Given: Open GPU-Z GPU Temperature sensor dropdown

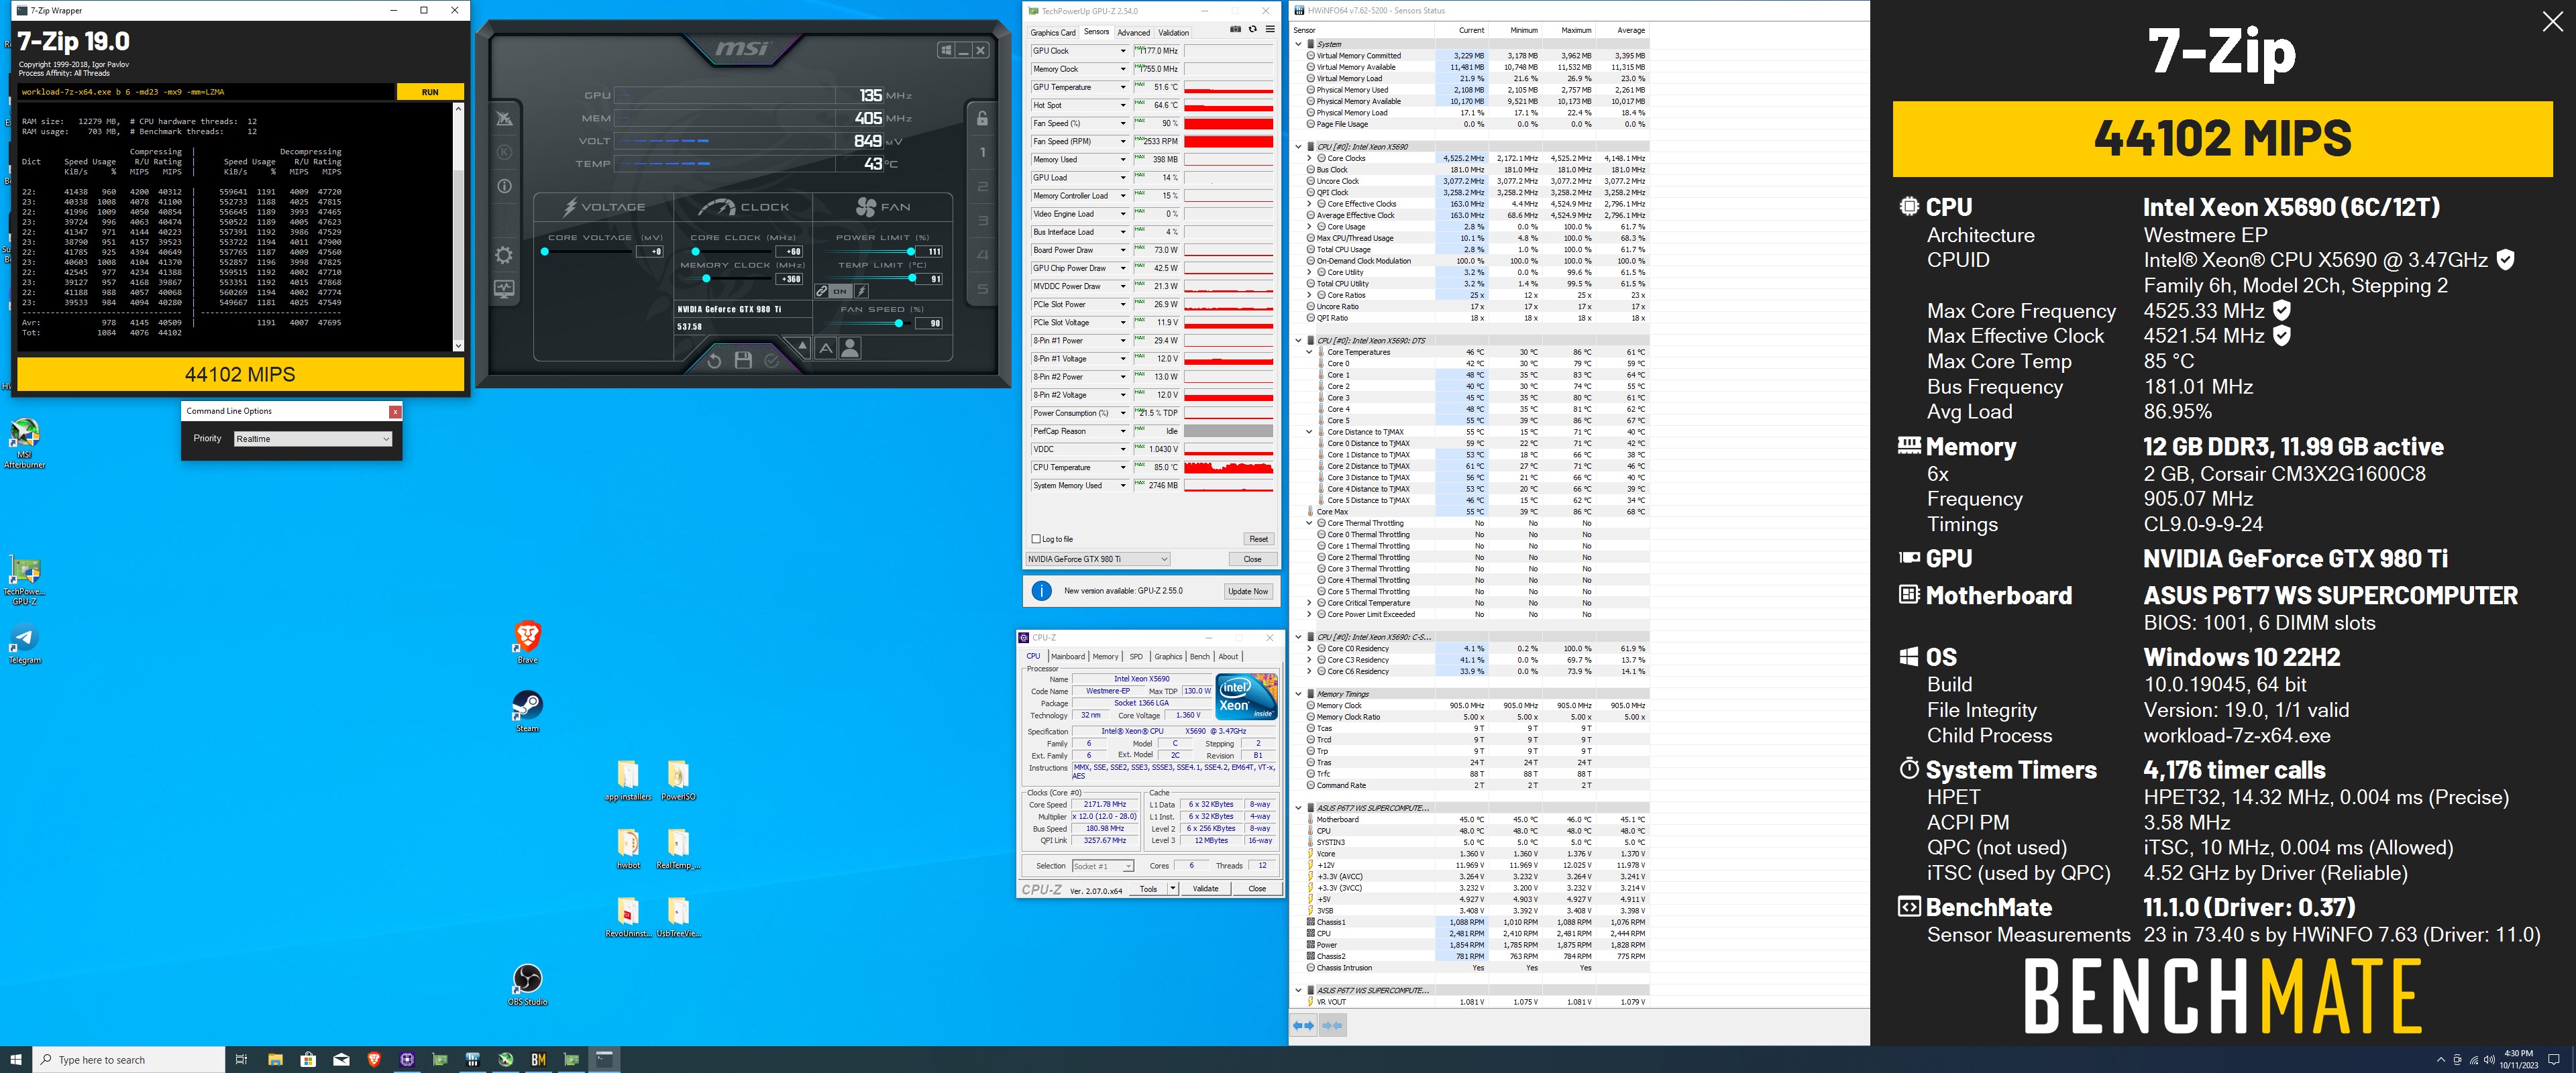Looking at the screenshot, I should point(1122,87).
